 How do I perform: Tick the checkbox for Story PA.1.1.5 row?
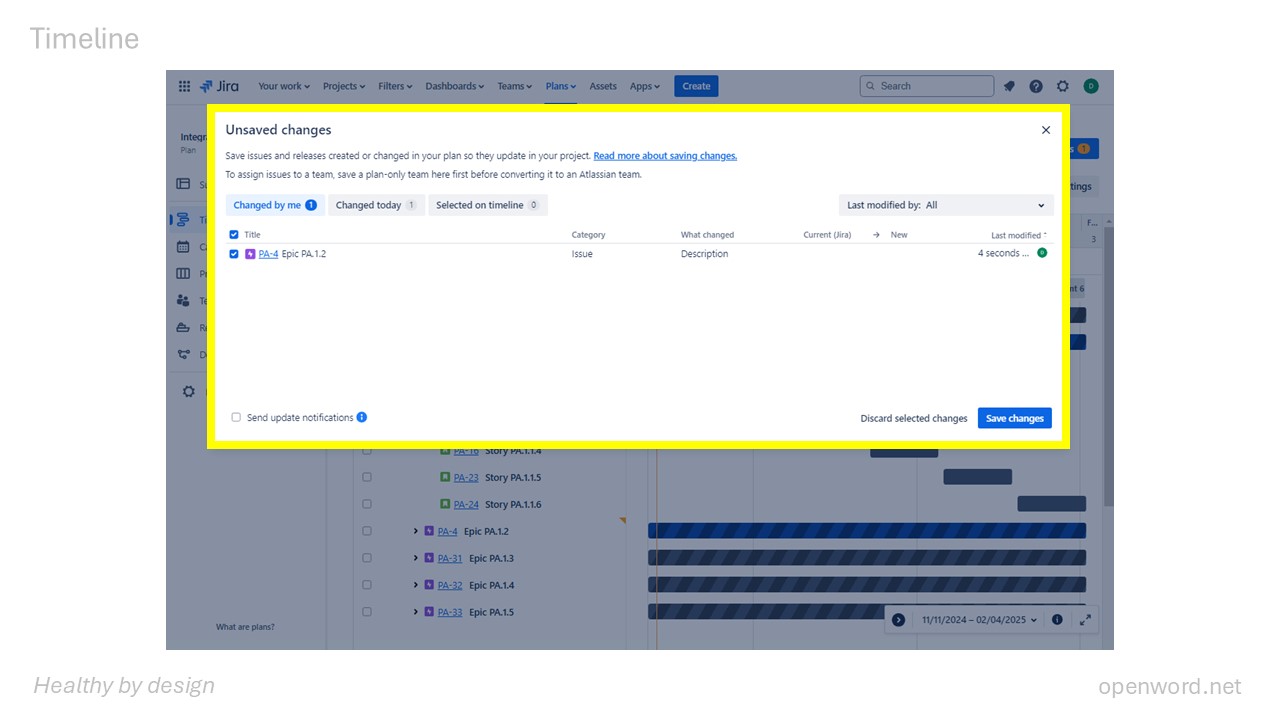[x=367, y=477]
